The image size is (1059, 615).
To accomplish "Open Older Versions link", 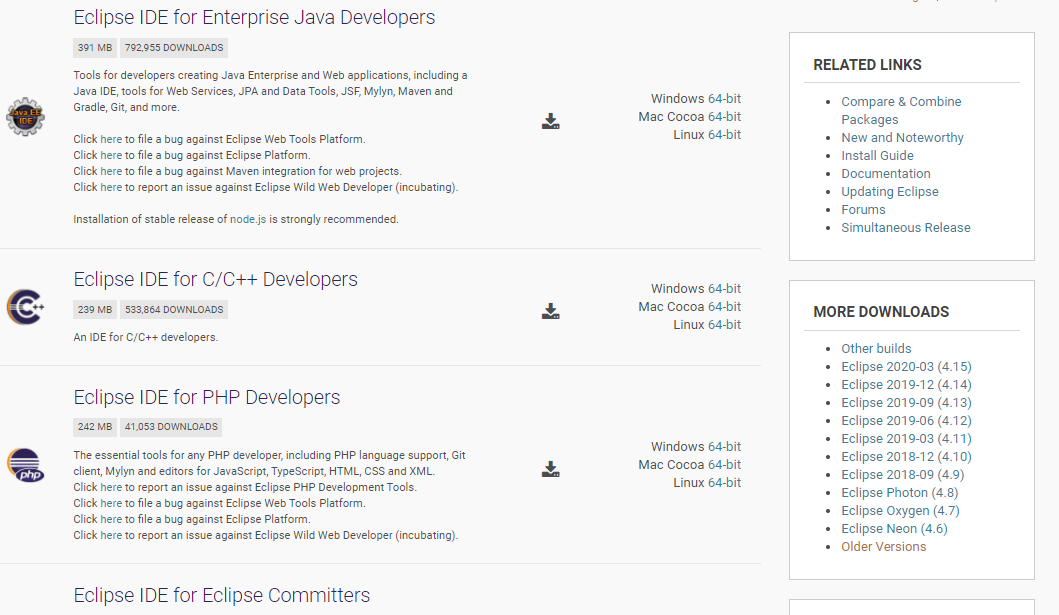I will click(x=883, y=547).
